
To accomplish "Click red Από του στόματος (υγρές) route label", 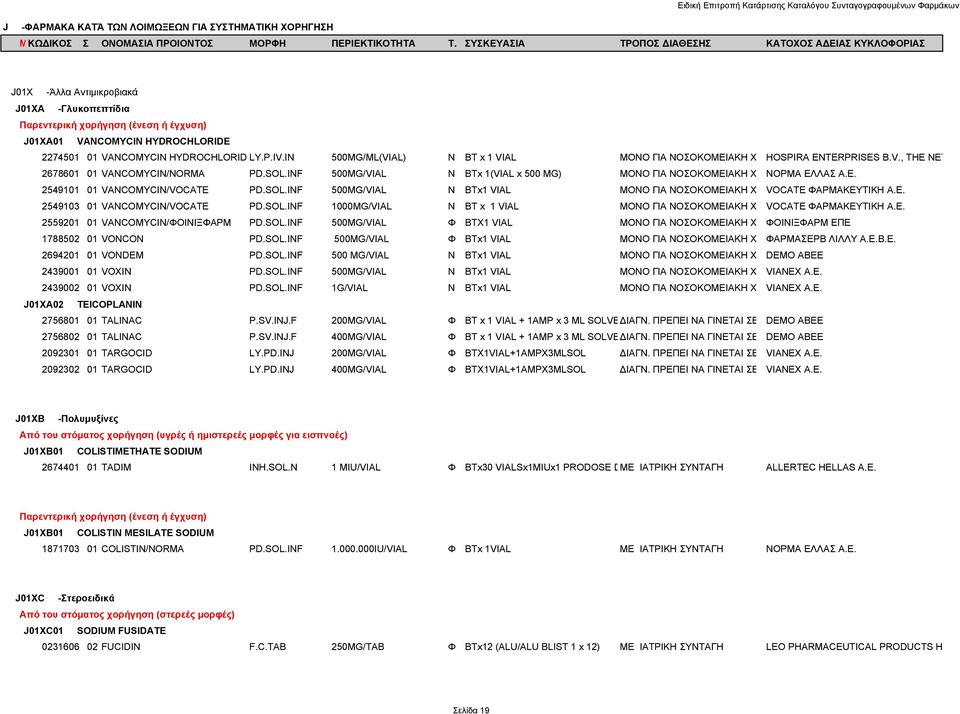I will (183, 435).
